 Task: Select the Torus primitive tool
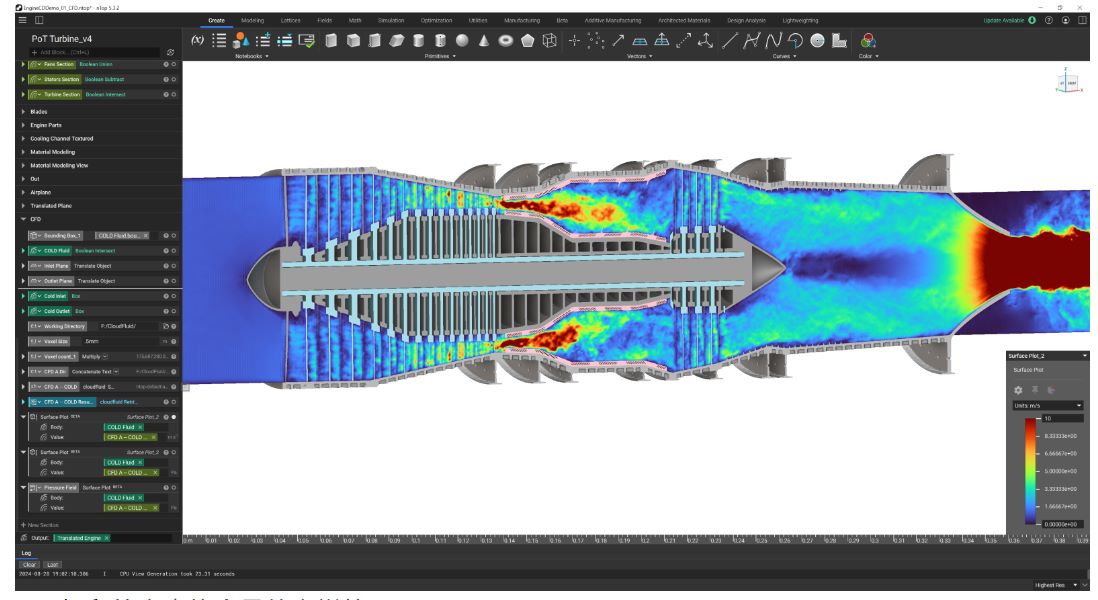tap(505, 40)
